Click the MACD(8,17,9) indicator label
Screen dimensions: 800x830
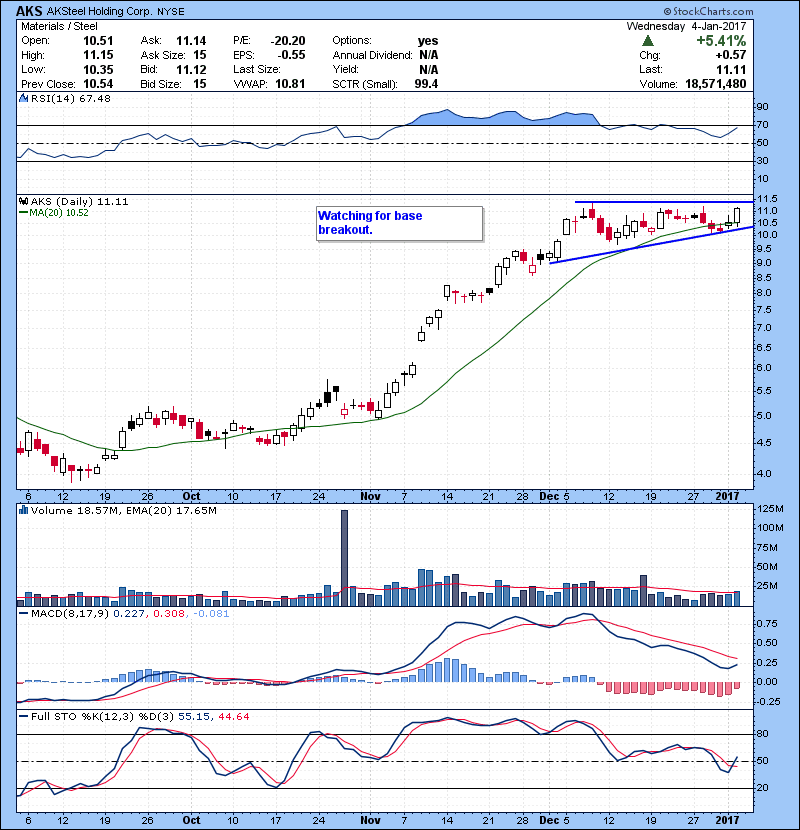click(70, 614)
